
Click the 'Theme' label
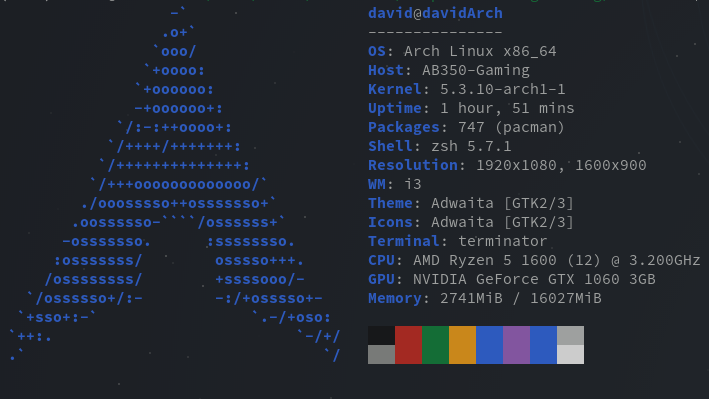pyautogui.click(x=390, y=203)
